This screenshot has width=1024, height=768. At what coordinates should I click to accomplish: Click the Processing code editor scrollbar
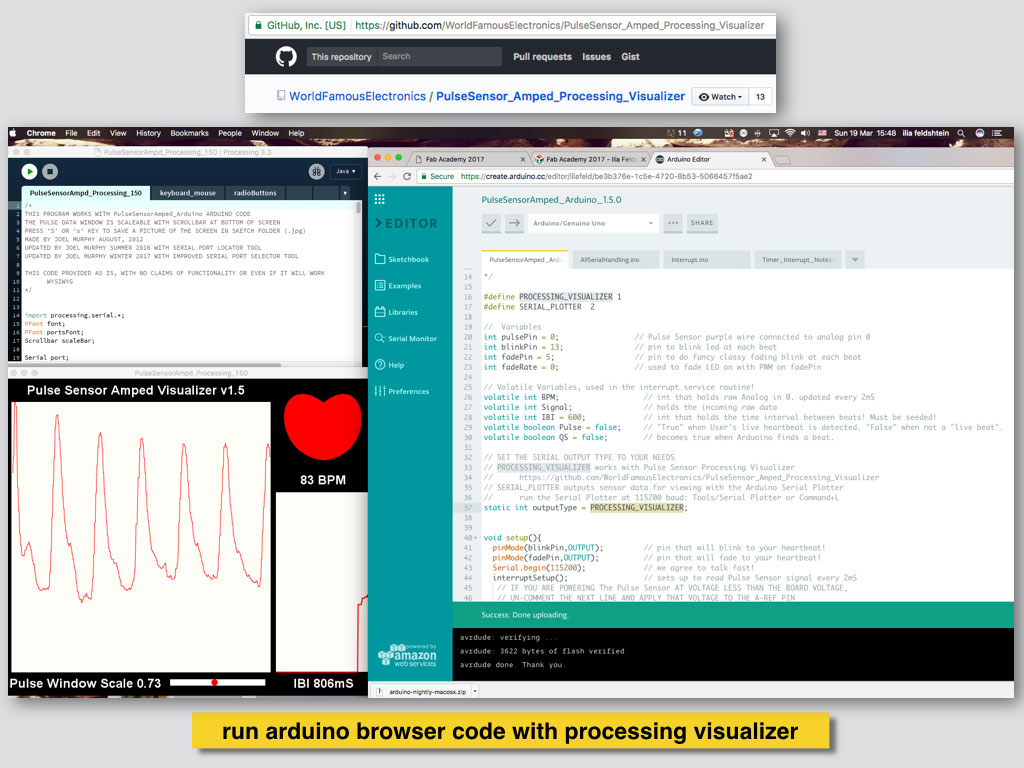click(358, 208)
